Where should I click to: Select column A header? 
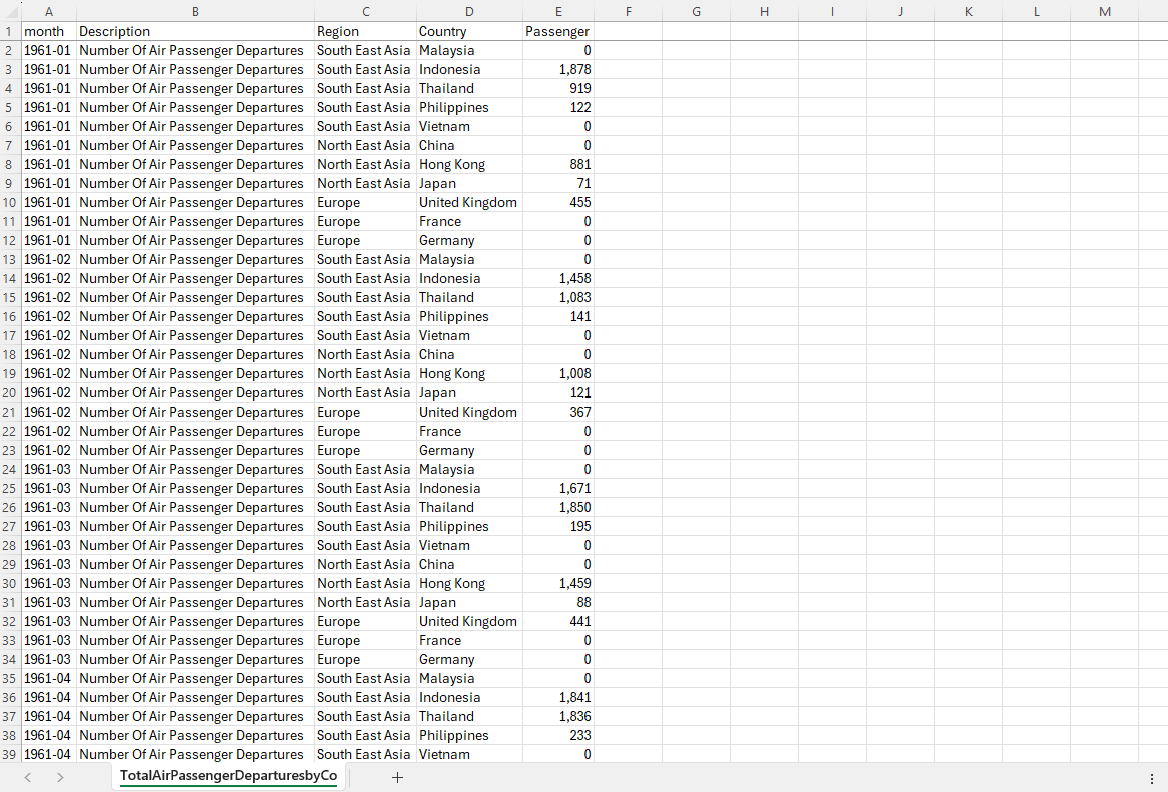[49, 11]
